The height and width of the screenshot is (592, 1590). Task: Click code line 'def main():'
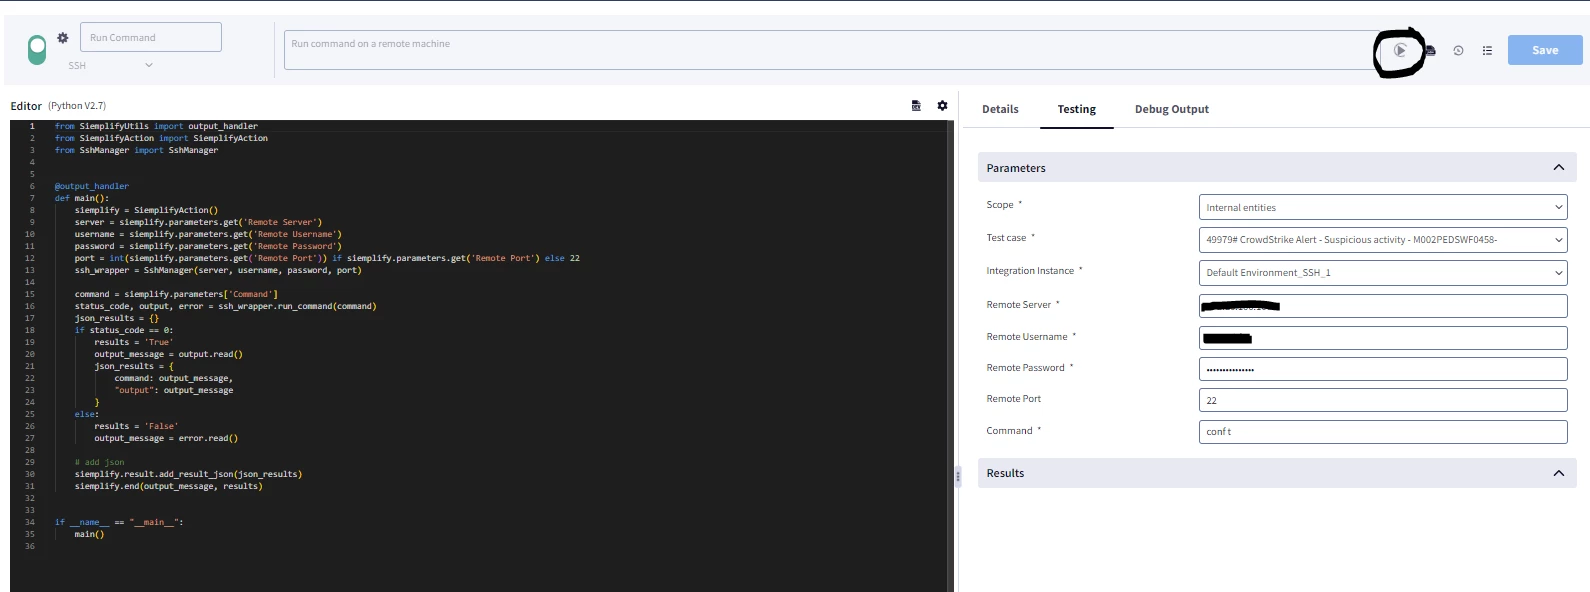(82, 198)
